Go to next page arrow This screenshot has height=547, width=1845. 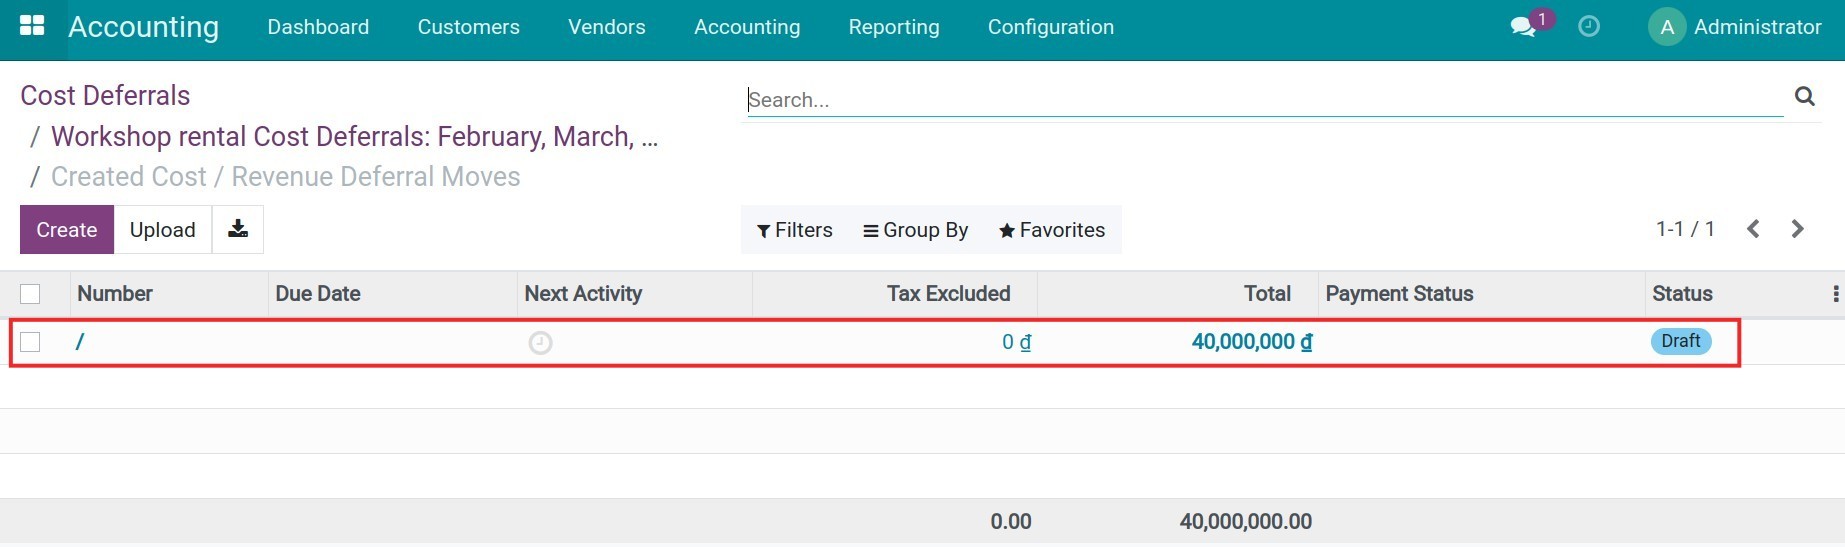(x=1797, y=229)
